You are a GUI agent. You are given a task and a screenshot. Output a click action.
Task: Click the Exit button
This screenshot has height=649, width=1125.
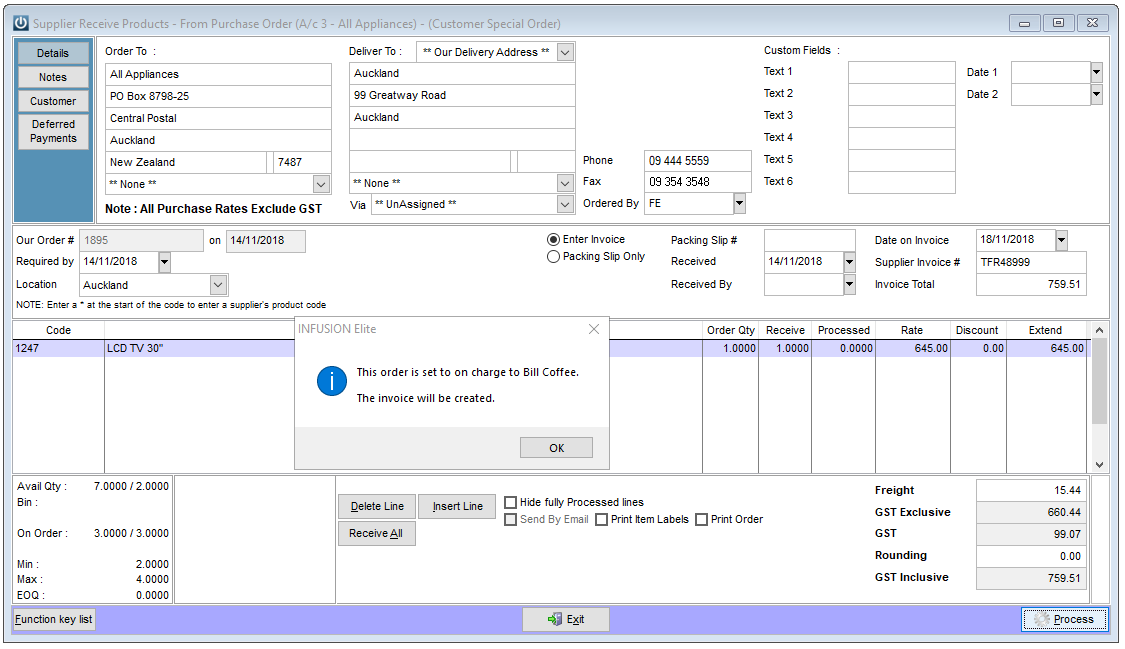point(566,620)
